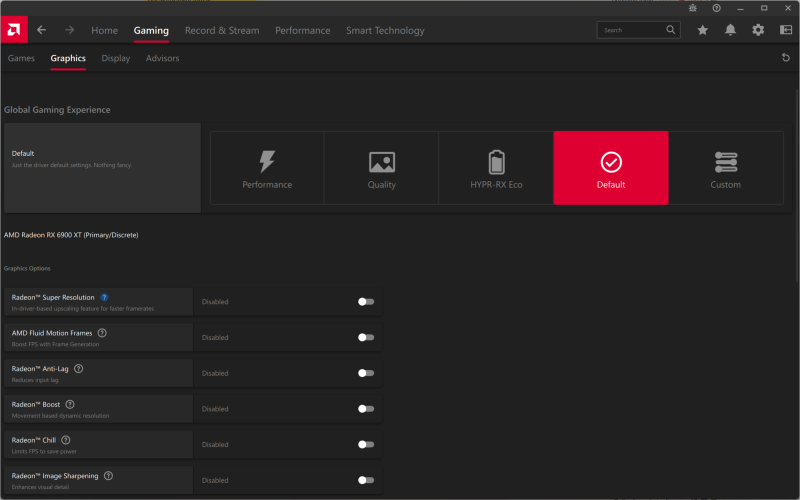This screenshot has height=500, width=800.
Task: Click the vertical scrollbar
Action: pyautogui.click(x=797, y=185)
